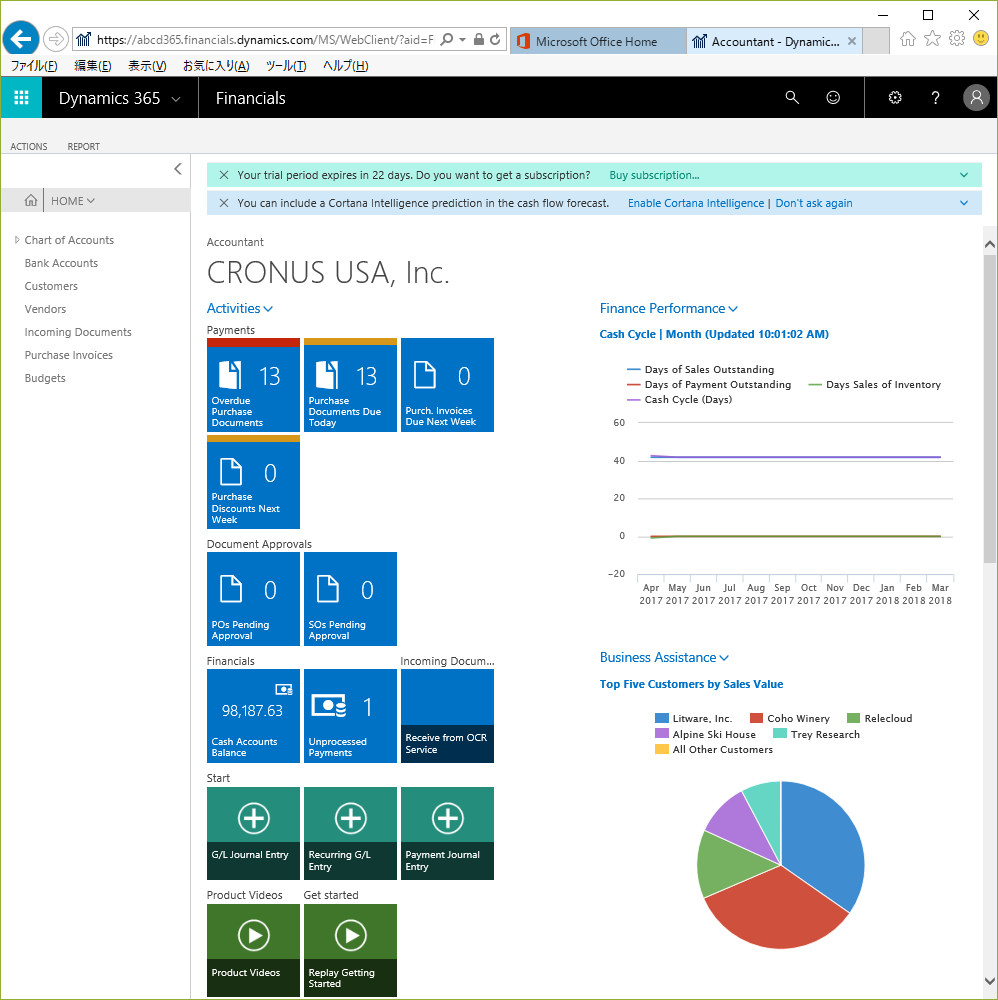
Task: Click Litware, Inc. blue legend swatch
Action: pyautogui.click(x=662, y=718)
